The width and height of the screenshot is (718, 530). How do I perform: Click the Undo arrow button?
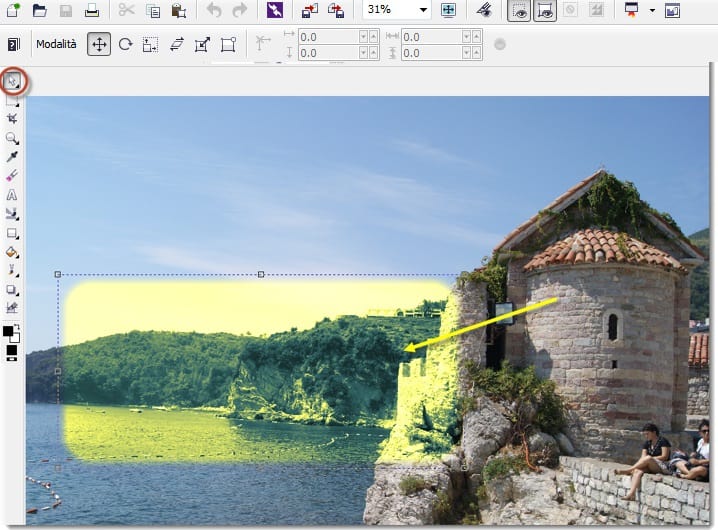(x=214, y=11)
